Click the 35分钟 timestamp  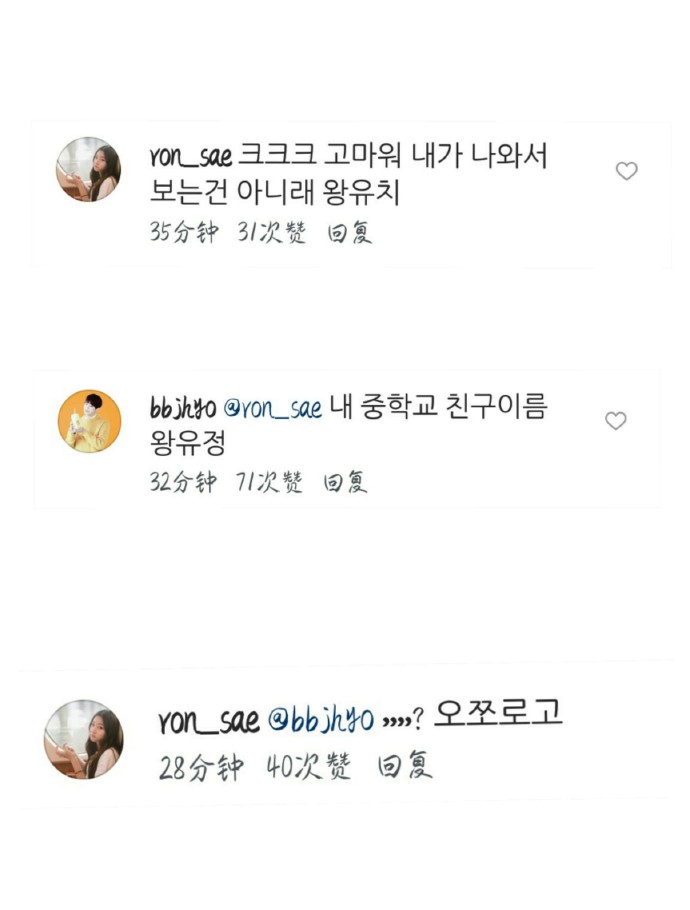coord(184,232)
